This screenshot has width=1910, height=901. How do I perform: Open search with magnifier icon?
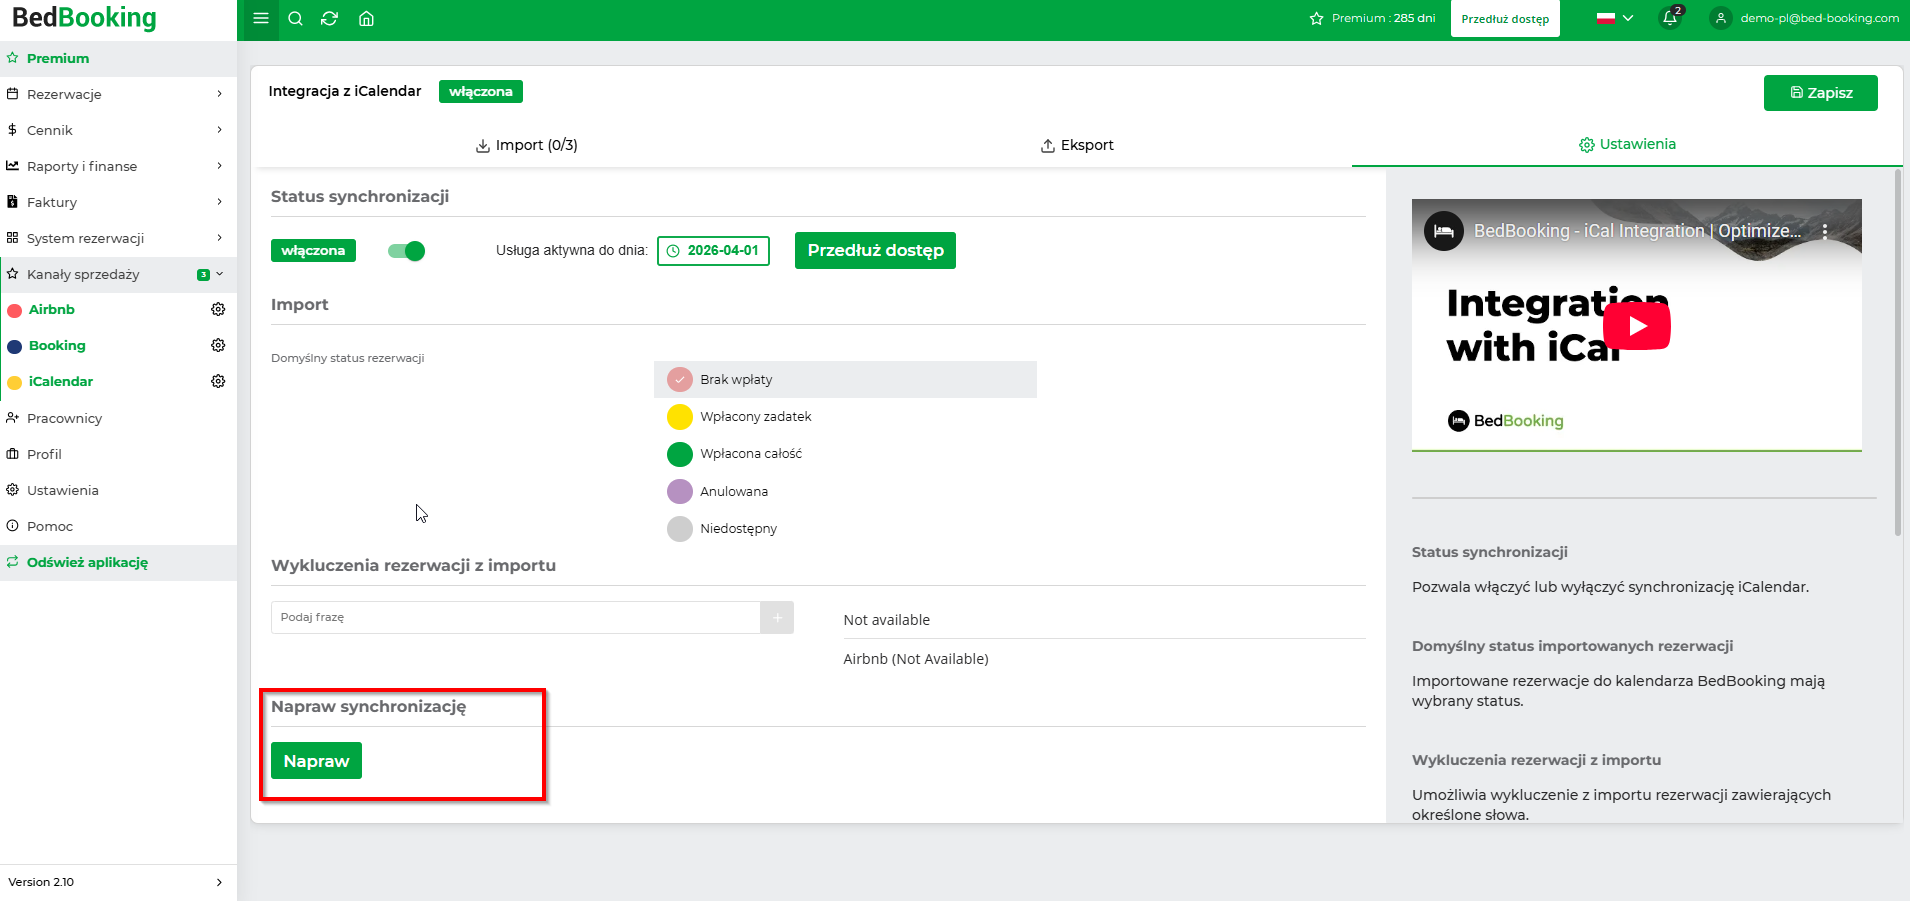coord(295,18)
